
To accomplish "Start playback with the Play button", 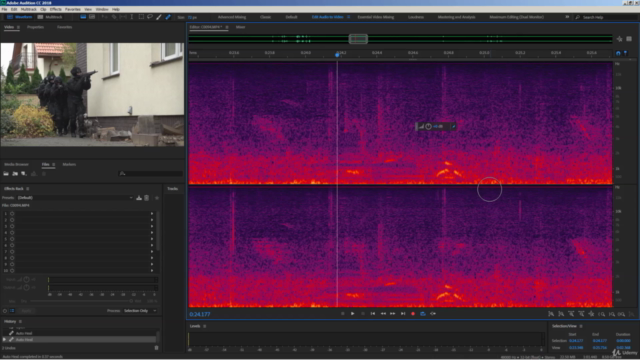I will pos(353,313).
